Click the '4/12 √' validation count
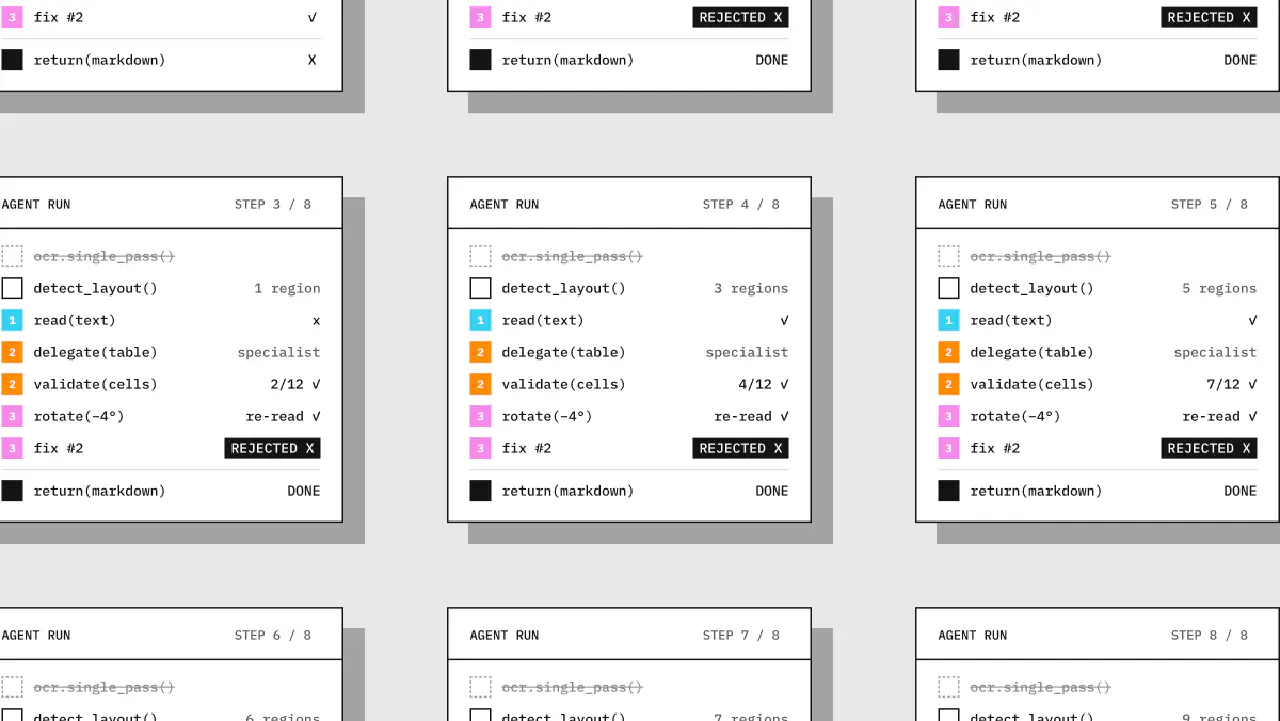 (x=763, y=384)
